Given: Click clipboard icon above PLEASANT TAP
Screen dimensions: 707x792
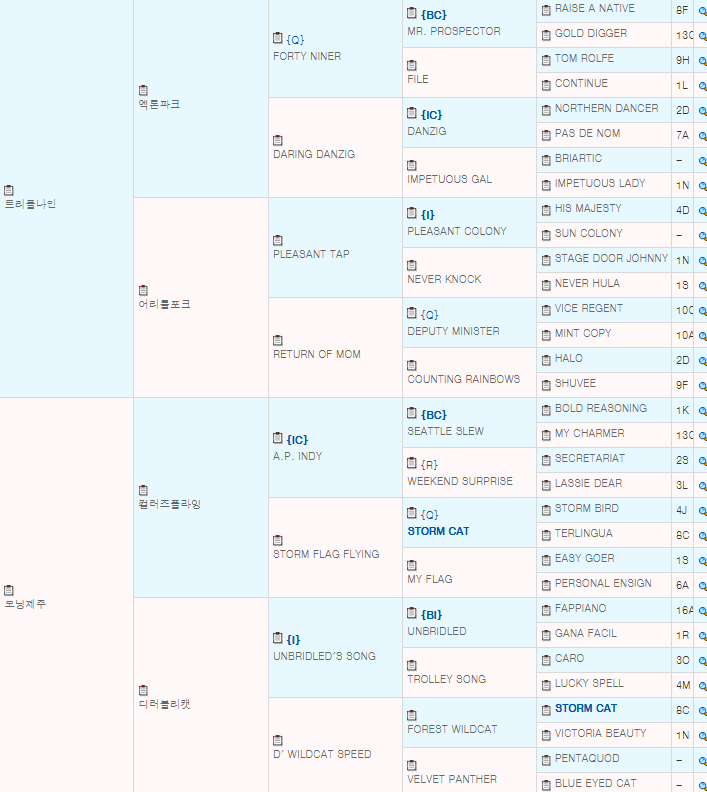Looking at the screenshot, I should point(278,240).
